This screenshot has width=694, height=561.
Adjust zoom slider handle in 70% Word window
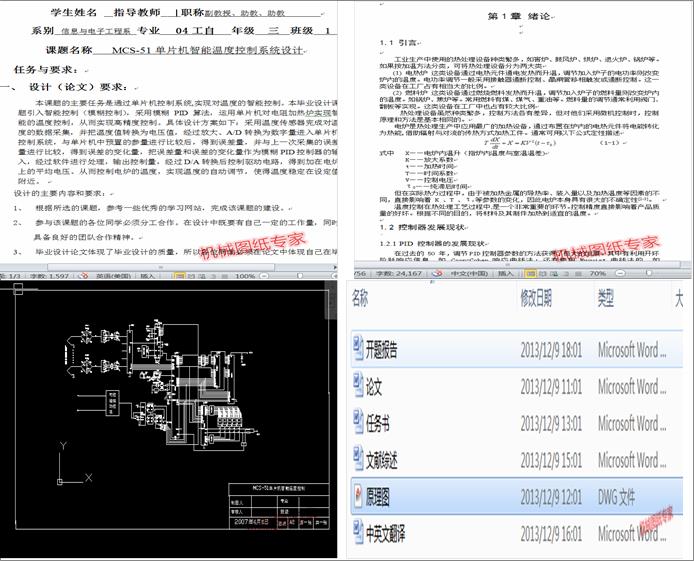coord(649,273)
